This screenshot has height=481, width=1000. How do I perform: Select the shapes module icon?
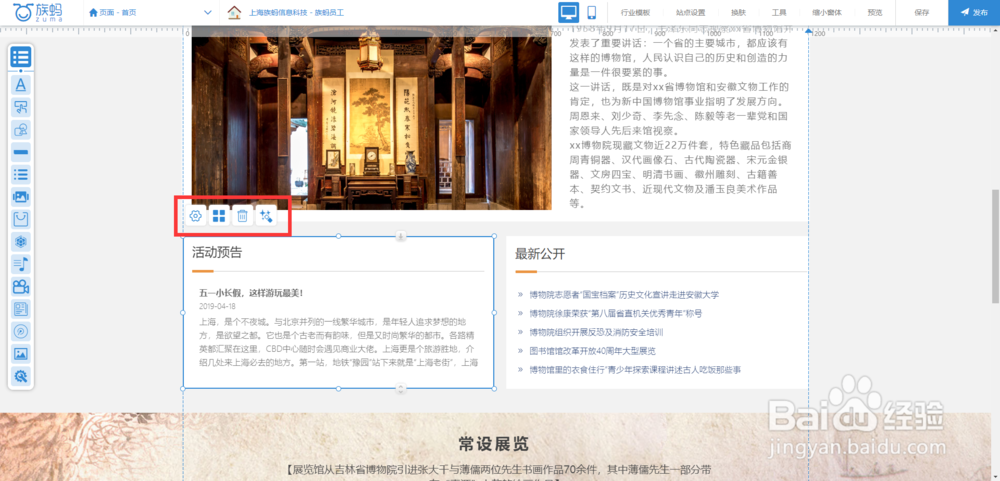[20, 130]
